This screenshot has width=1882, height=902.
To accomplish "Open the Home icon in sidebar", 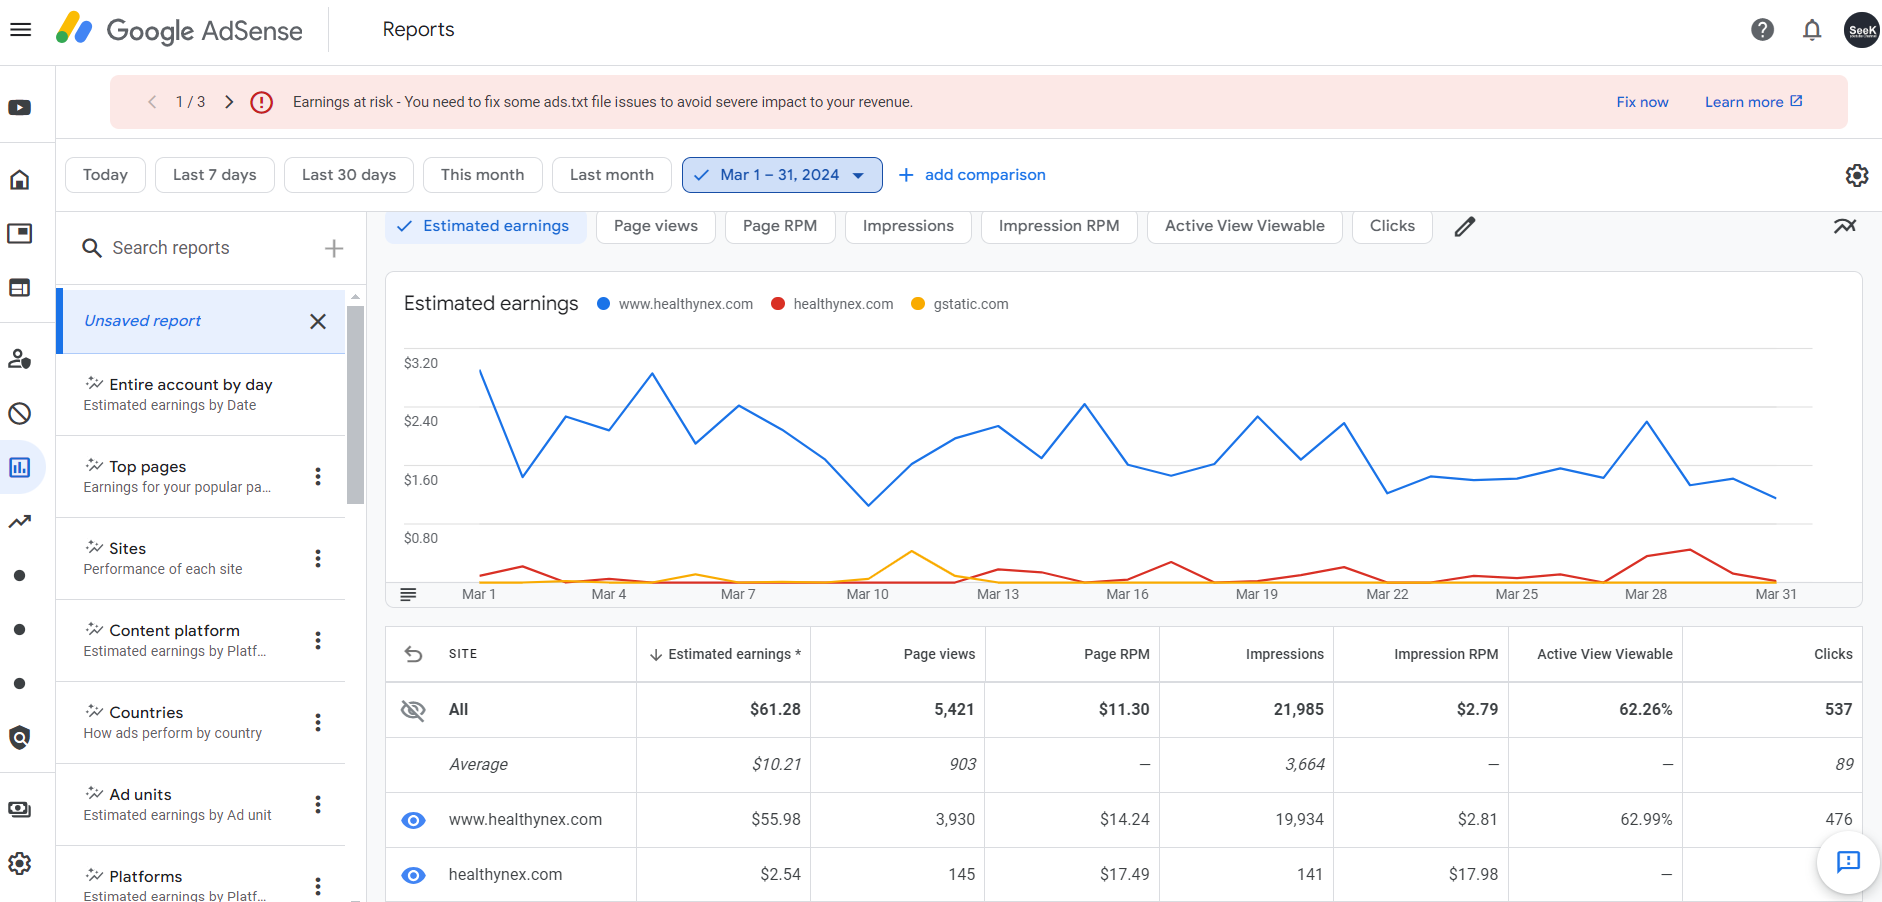I will click(x=20, y=180).
